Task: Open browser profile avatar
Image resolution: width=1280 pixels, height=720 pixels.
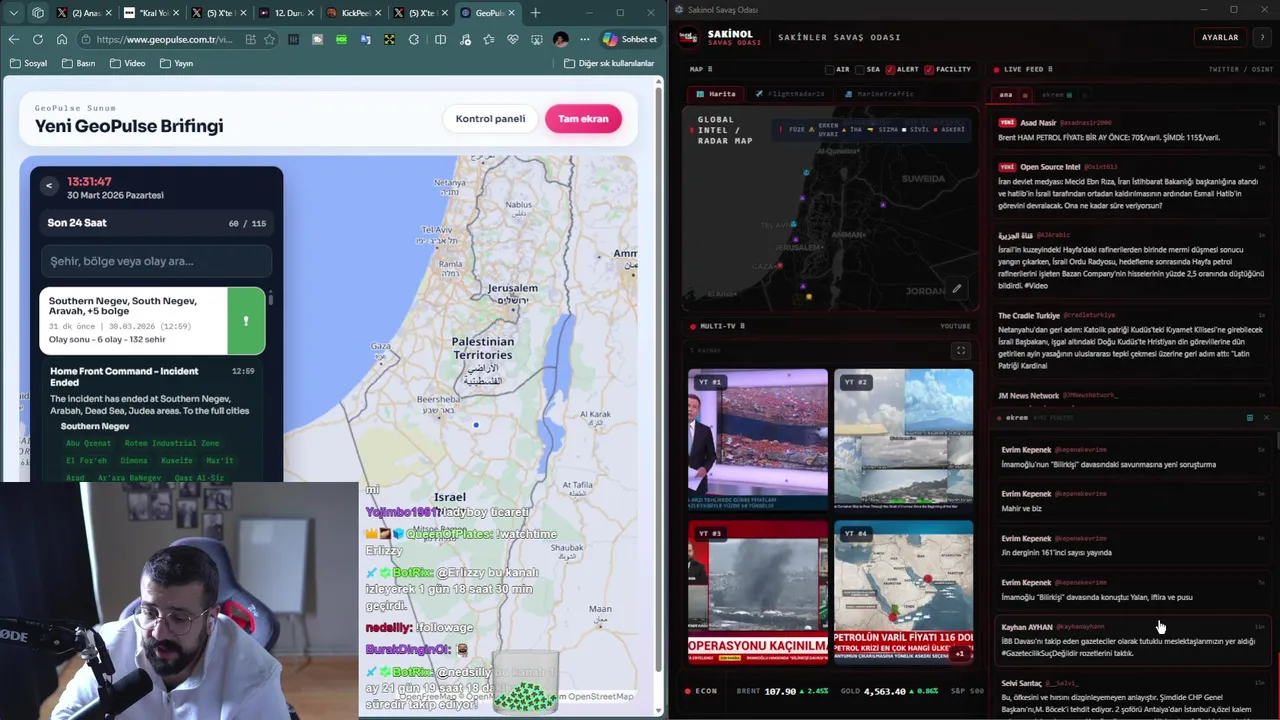Action: pos(560,39)
